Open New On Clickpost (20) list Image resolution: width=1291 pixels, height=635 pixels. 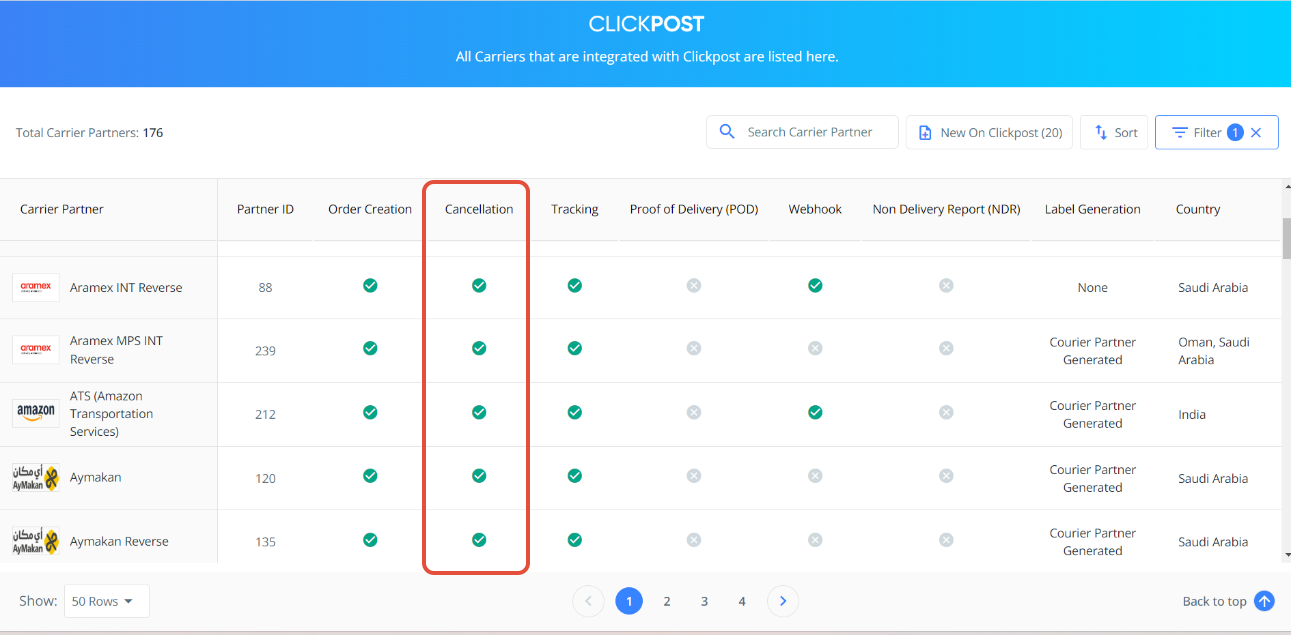989,132
